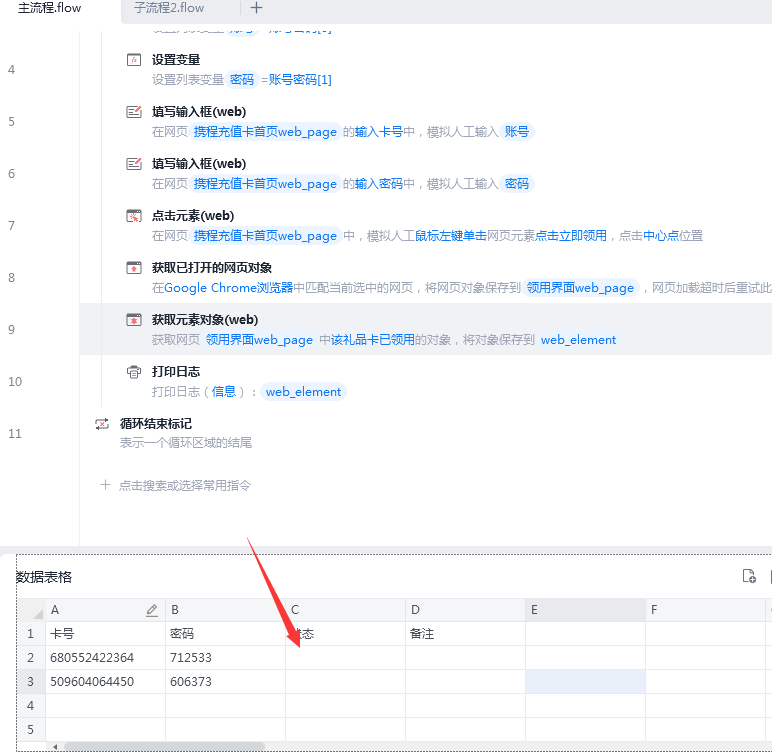Add a new flow tab with plus
Screen dimensions: 772x754
click(256, 7)
